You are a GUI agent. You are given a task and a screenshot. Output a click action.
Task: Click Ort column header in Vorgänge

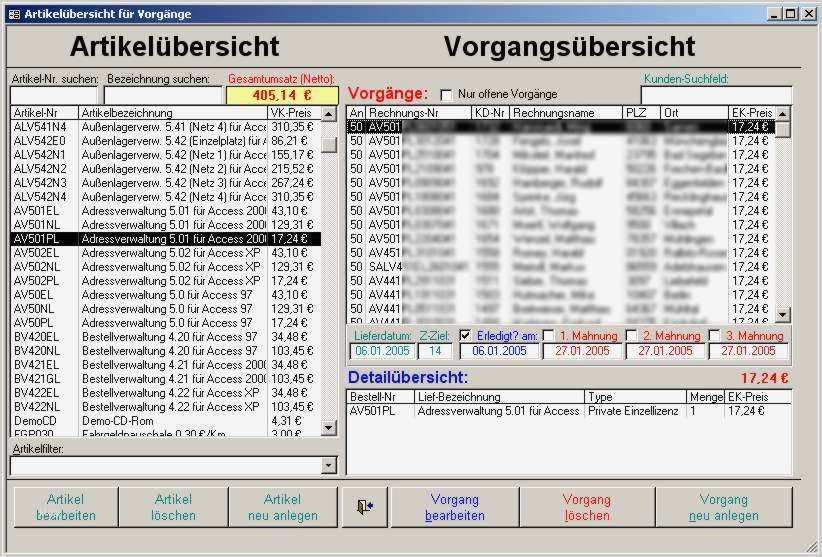pos(694,113)
